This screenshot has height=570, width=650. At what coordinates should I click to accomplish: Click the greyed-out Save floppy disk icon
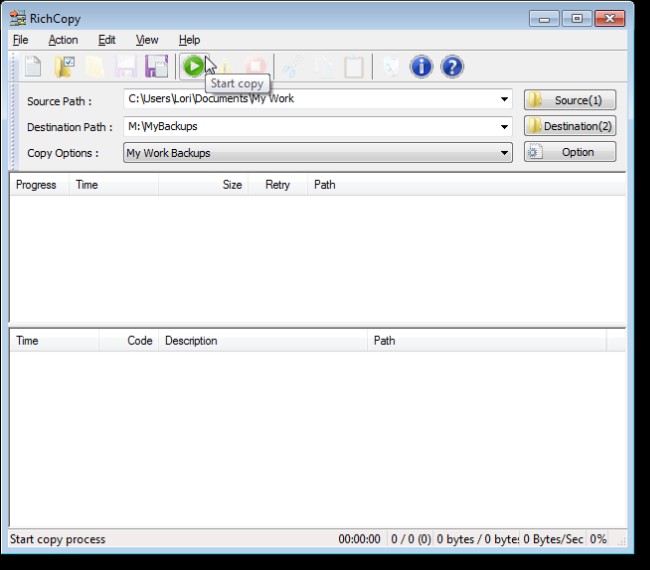[125, 66]
